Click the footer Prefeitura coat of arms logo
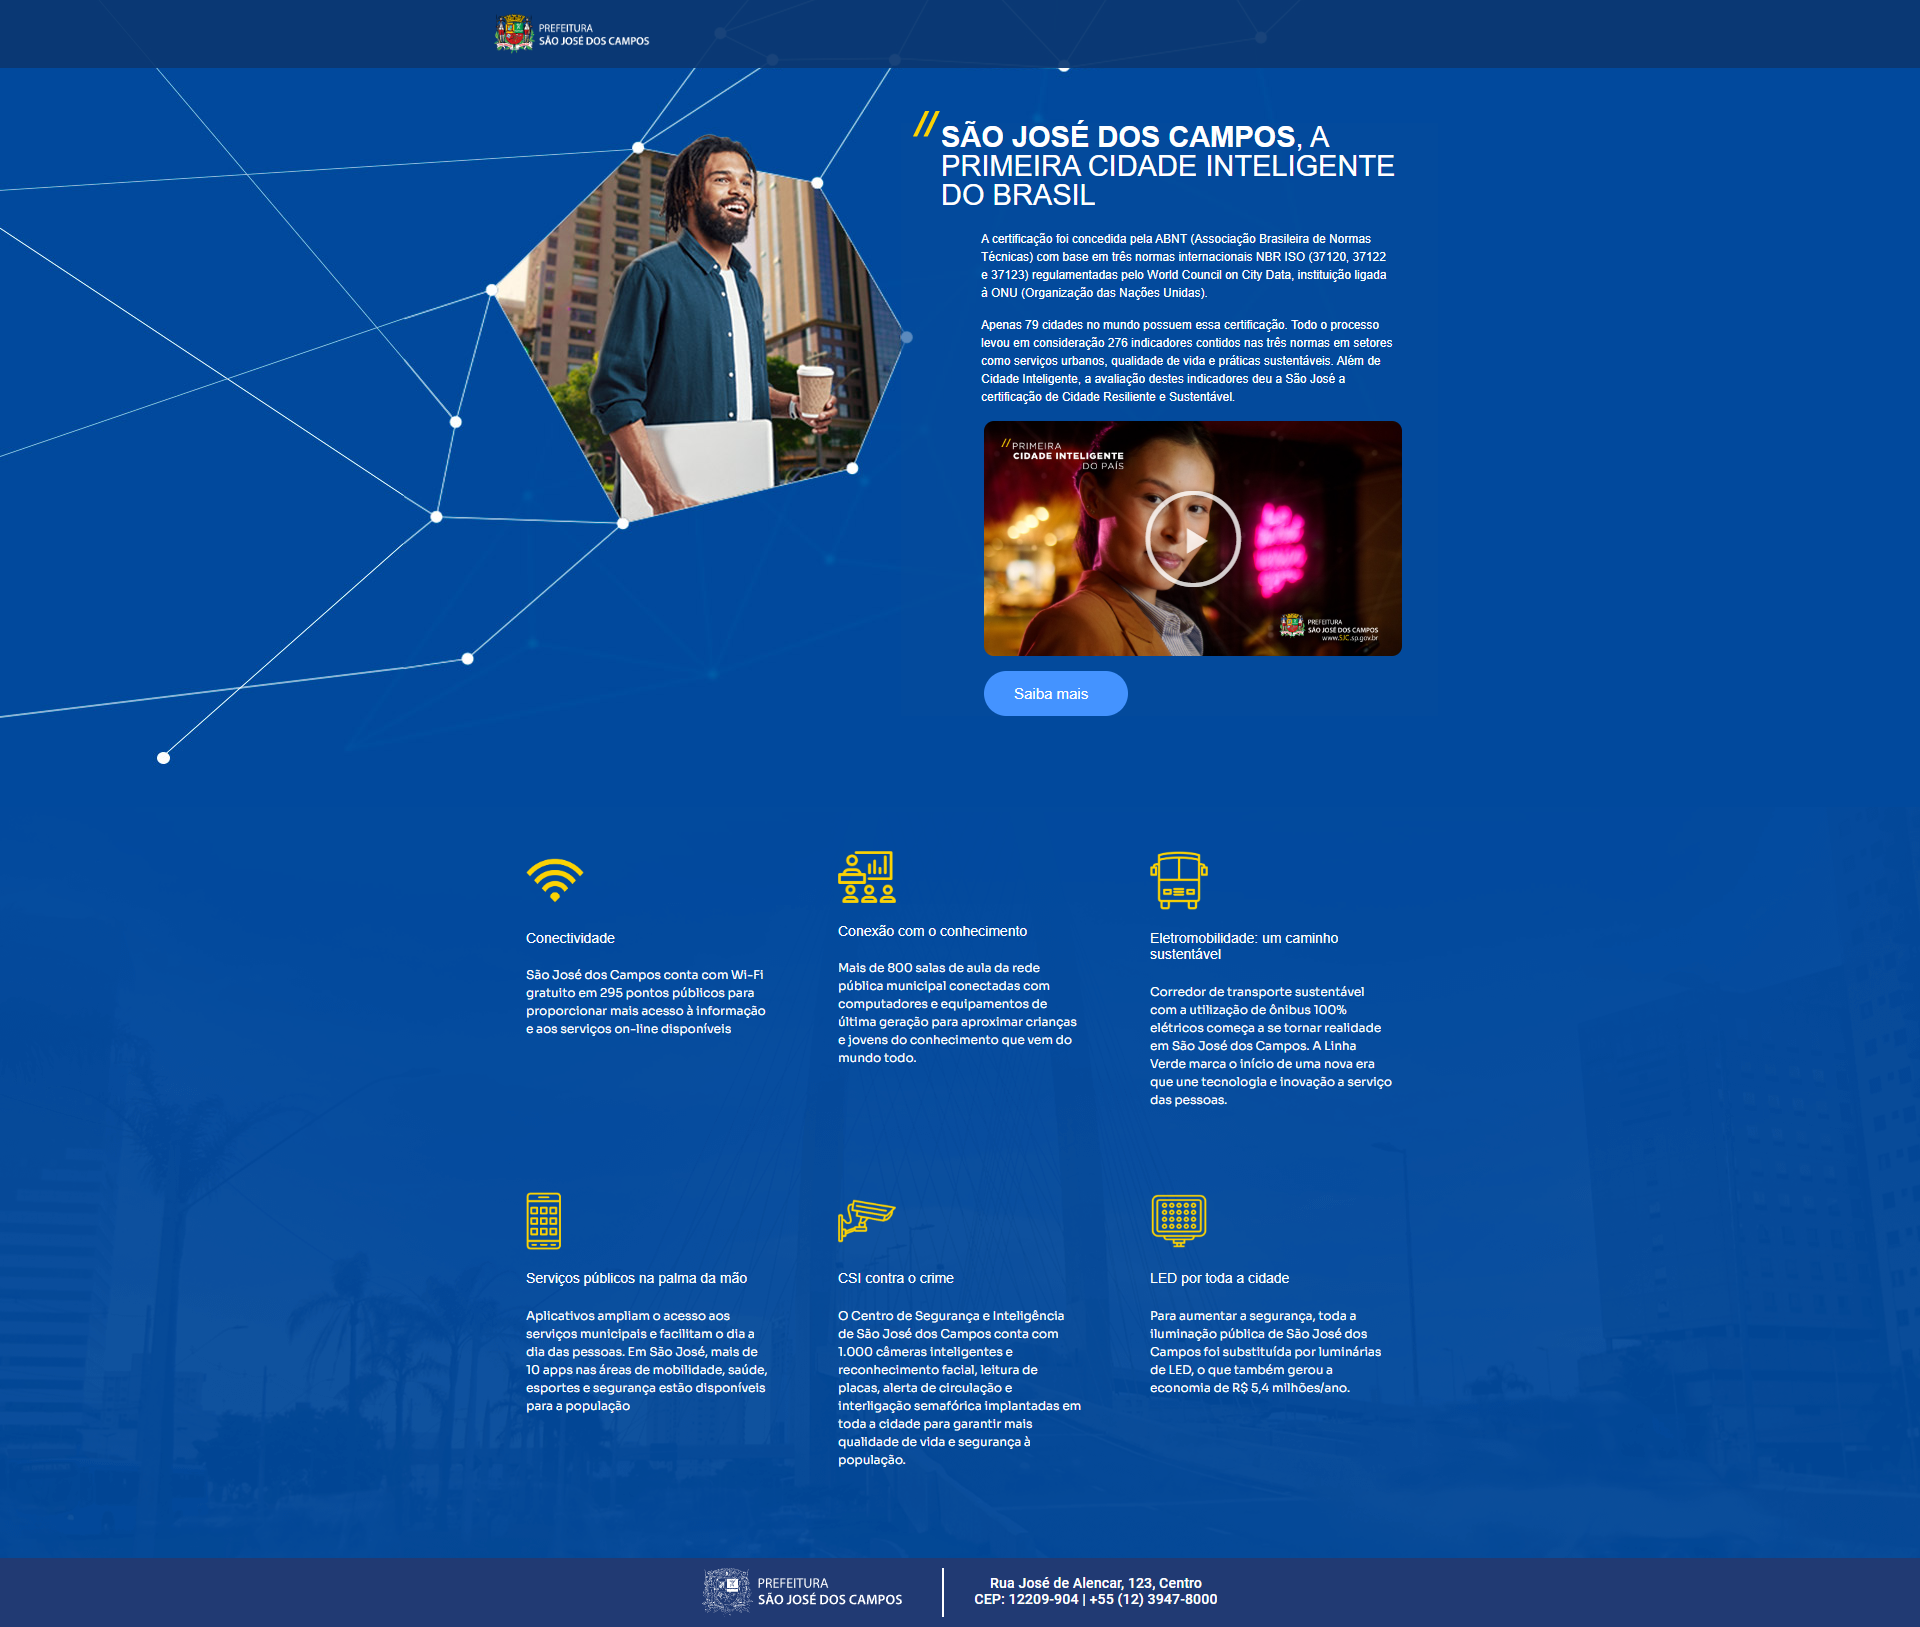This screenshot has width=1920, height=1627. click(x=802, y=1591)
